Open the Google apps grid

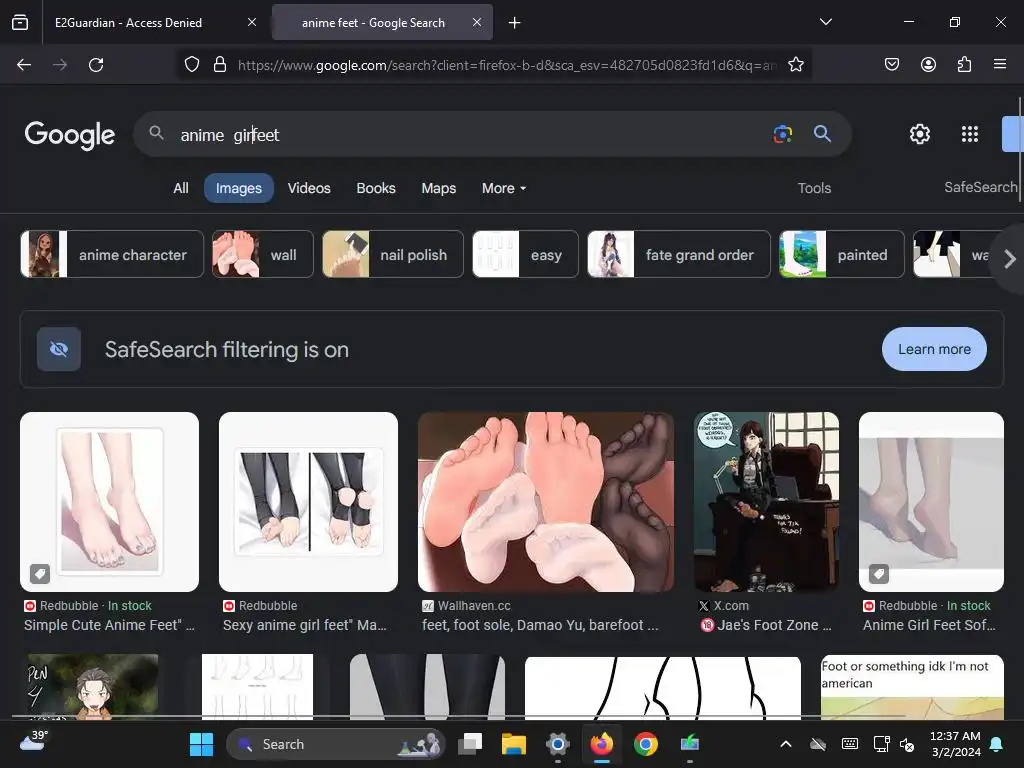click(x=970, y=134)
